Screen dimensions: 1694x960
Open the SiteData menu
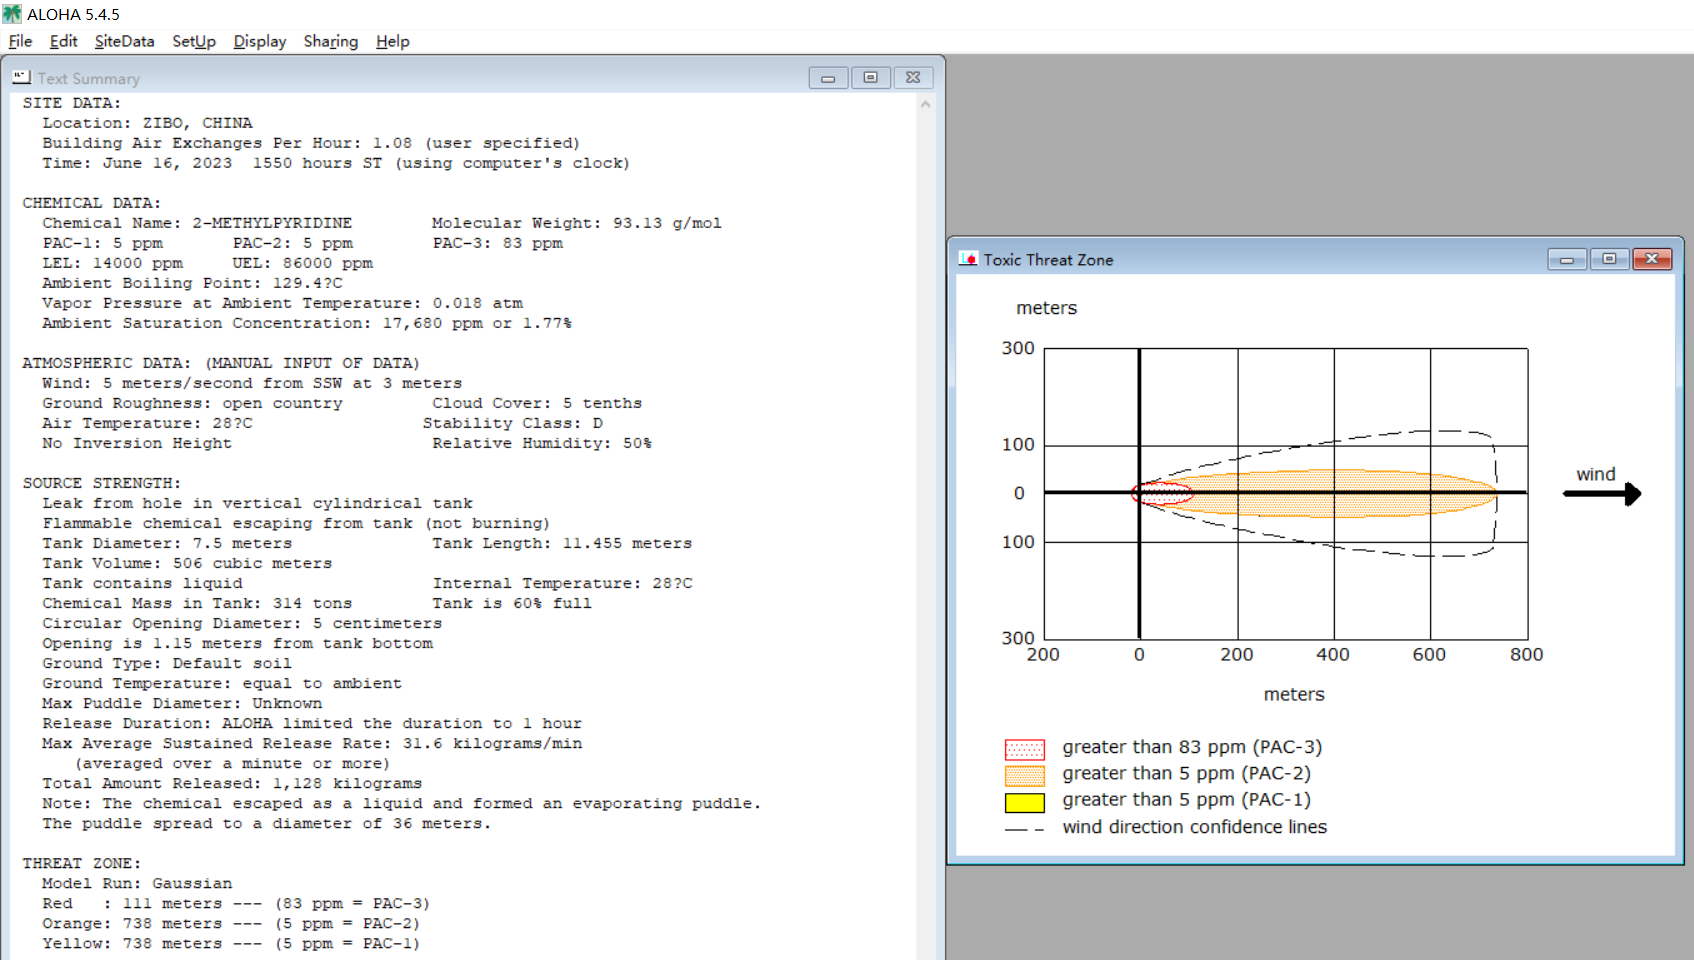tap(124, 41)
